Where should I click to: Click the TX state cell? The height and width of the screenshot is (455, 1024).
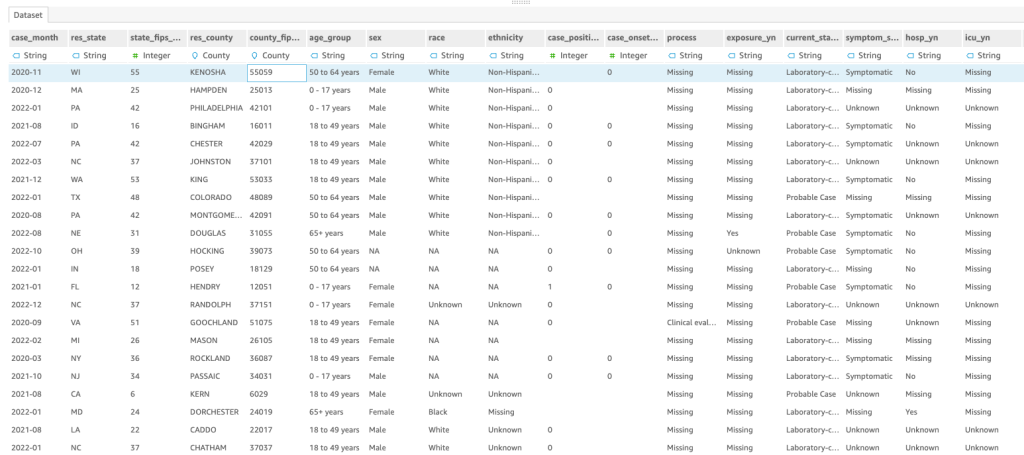pyautogui.click(x=97, y=197)
